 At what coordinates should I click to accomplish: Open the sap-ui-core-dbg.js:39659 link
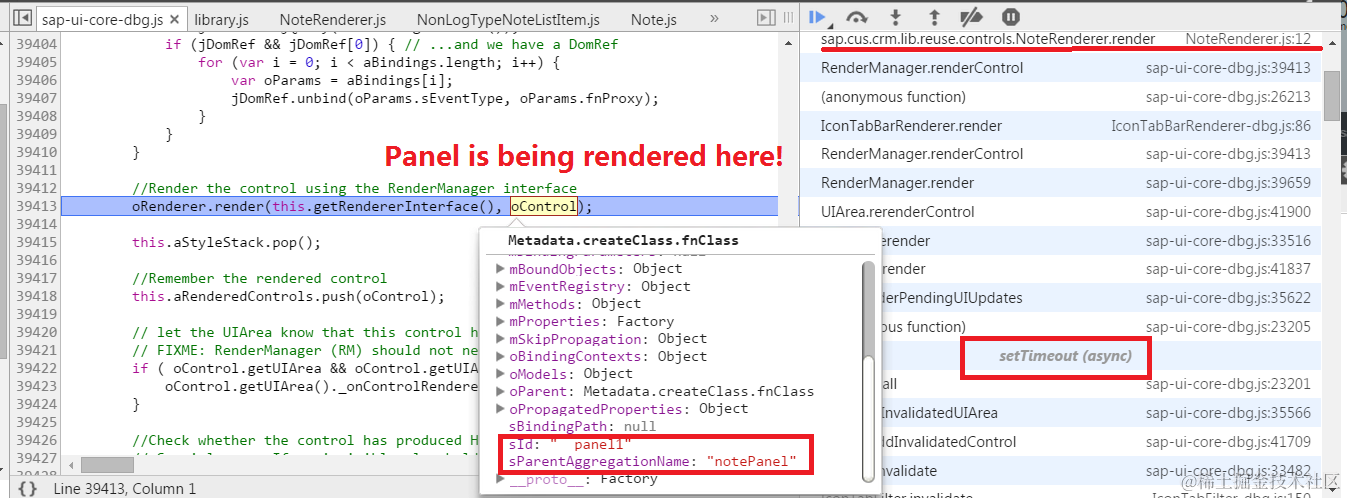[x=1228, y=183]
